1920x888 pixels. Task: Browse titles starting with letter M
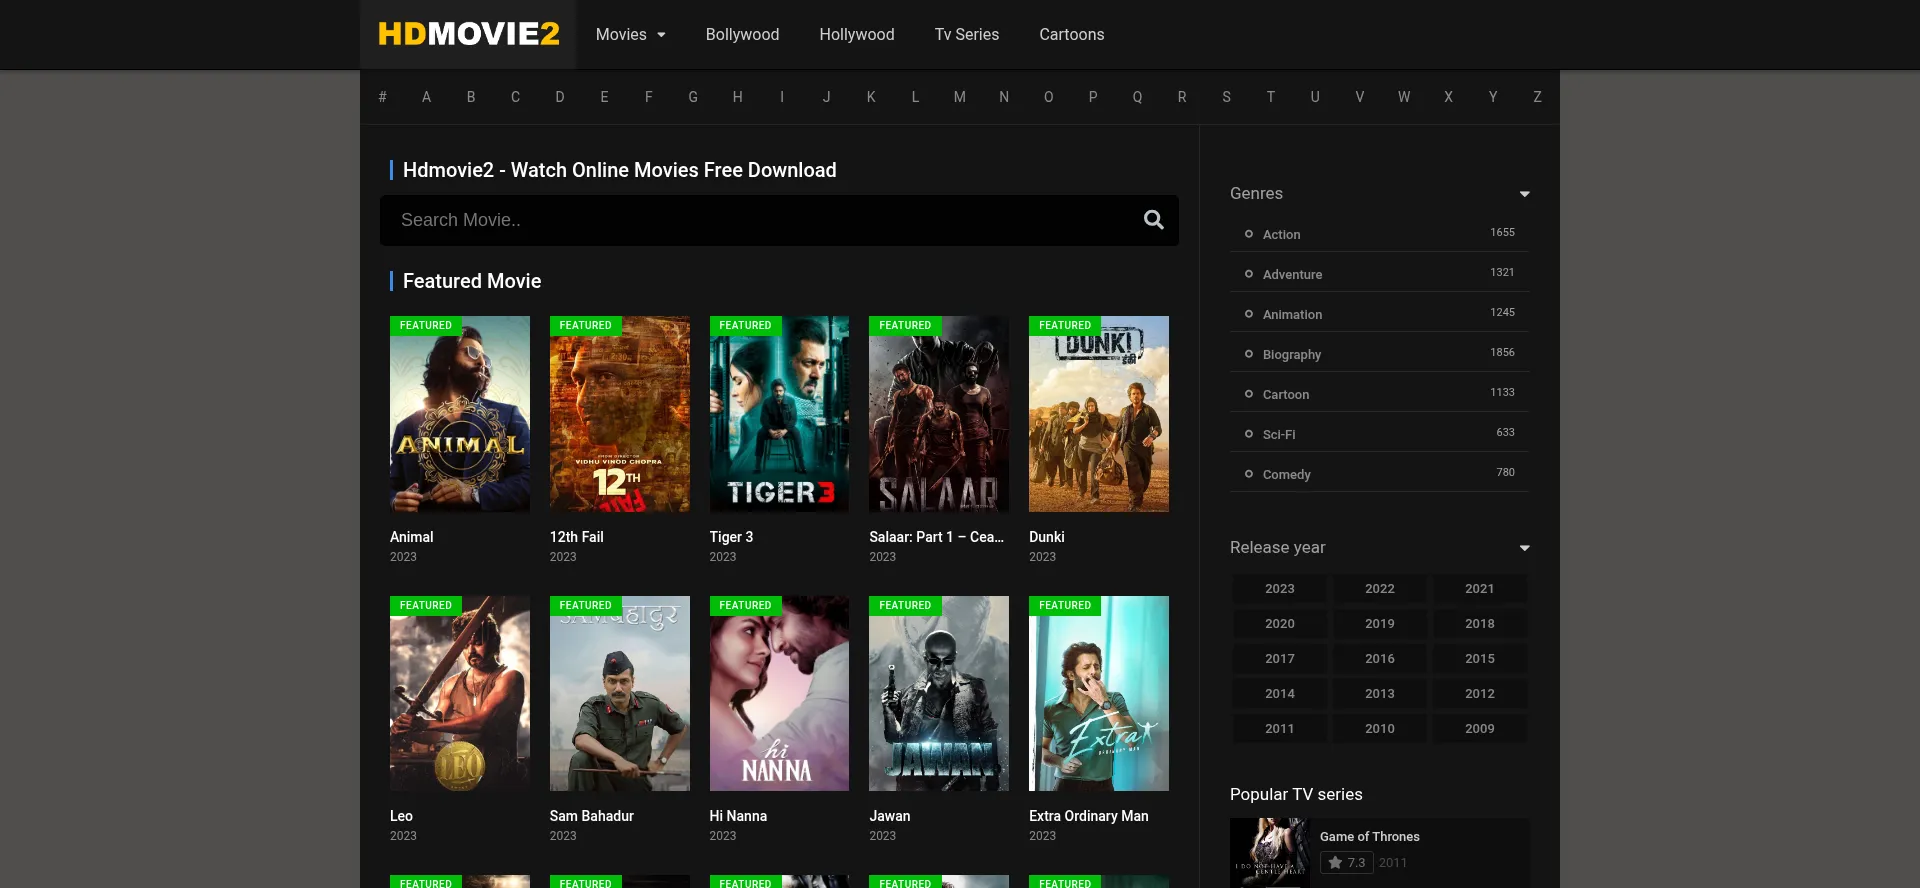[959, 97]
